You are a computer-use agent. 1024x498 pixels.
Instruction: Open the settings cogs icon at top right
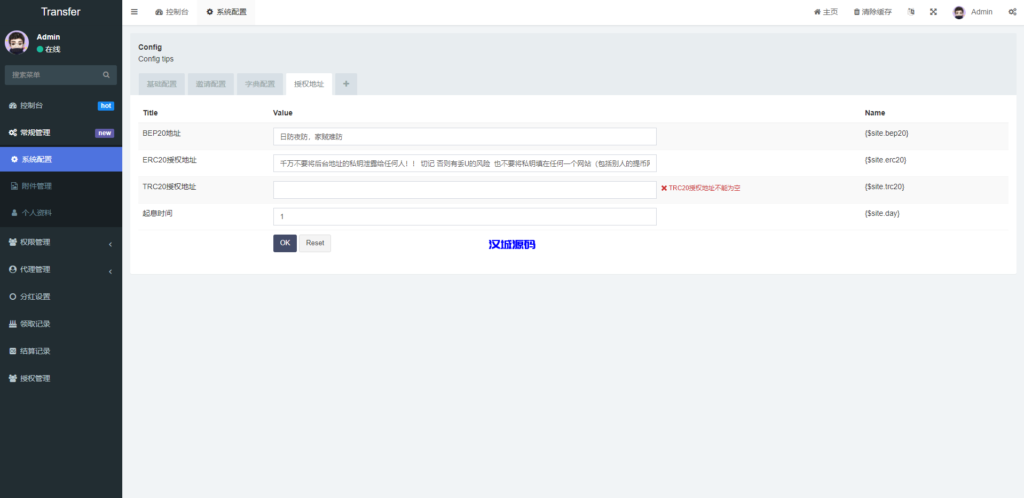(1012, 12)
